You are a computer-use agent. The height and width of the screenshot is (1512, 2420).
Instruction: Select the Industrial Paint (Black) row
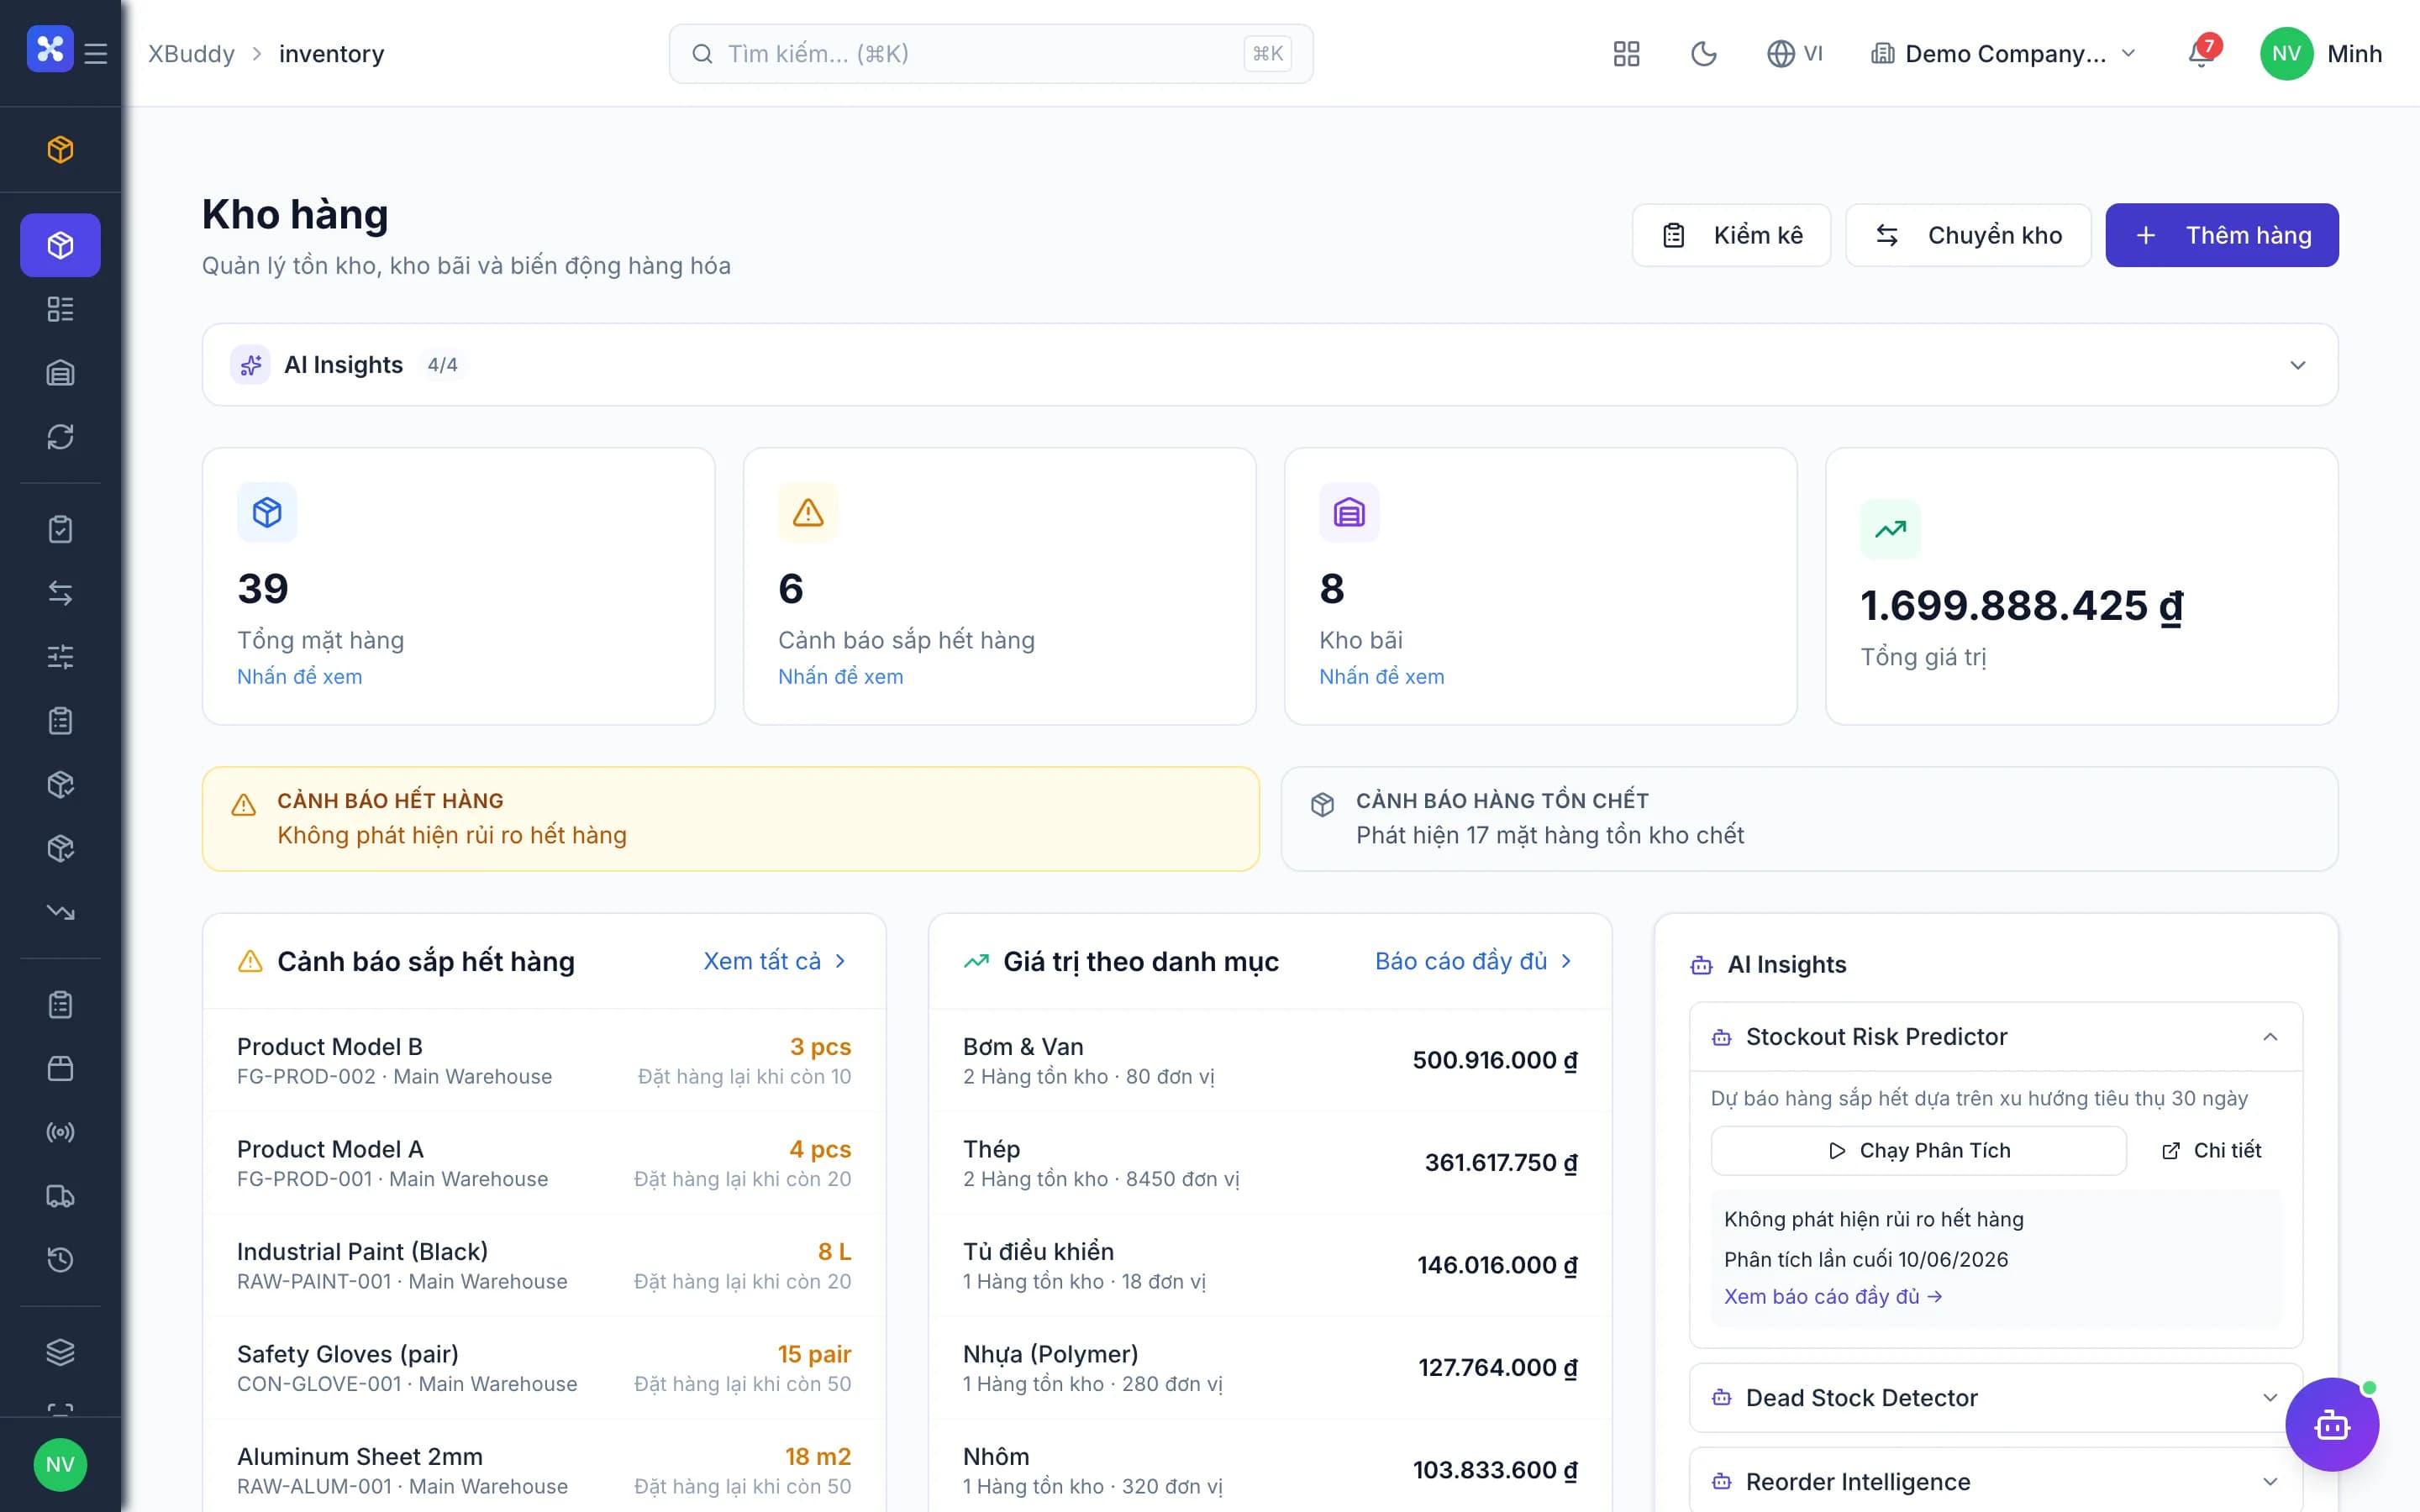tap(544, 1266)
